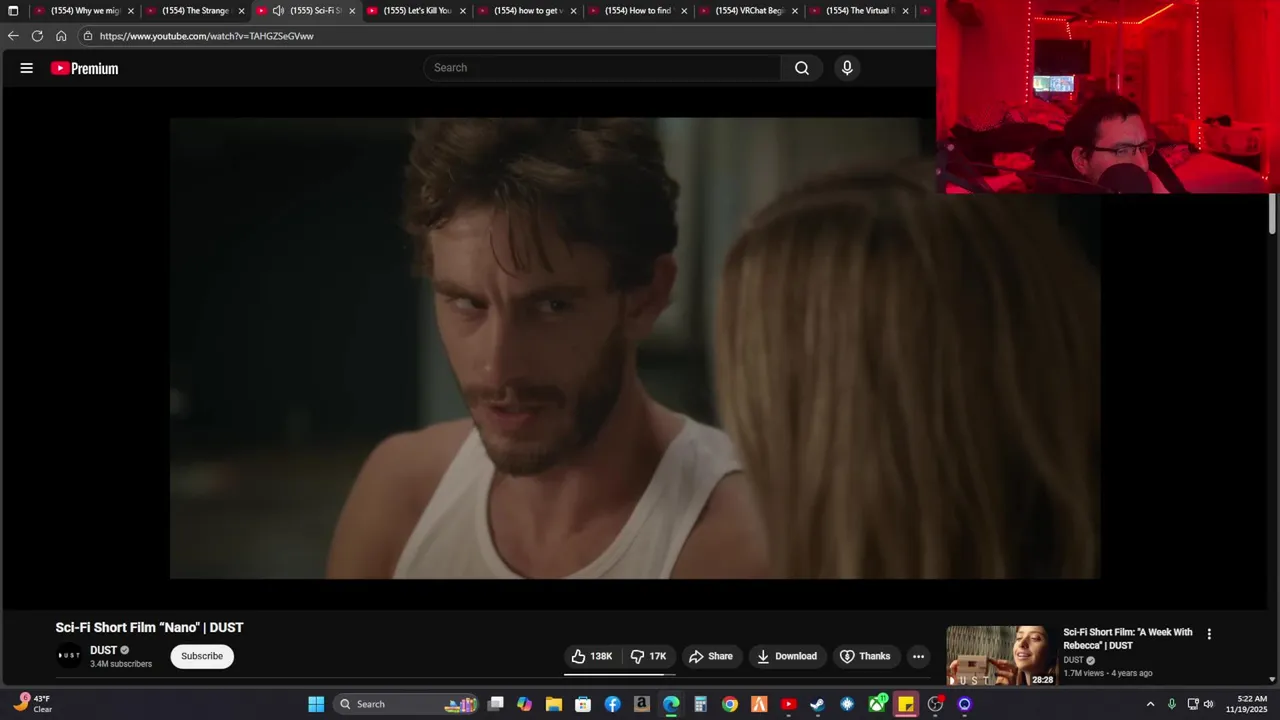Image resolution: width=1280 pixels, height=720 pixels.
Task: Reload the current page
Action: coord(37,36)
